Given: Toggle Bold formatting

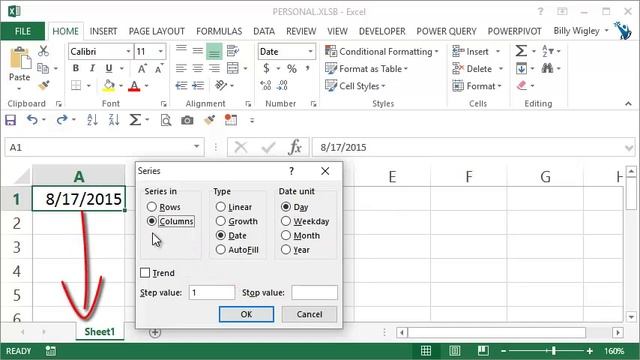Looking at the screenshot, I should (x=76, y=69).
